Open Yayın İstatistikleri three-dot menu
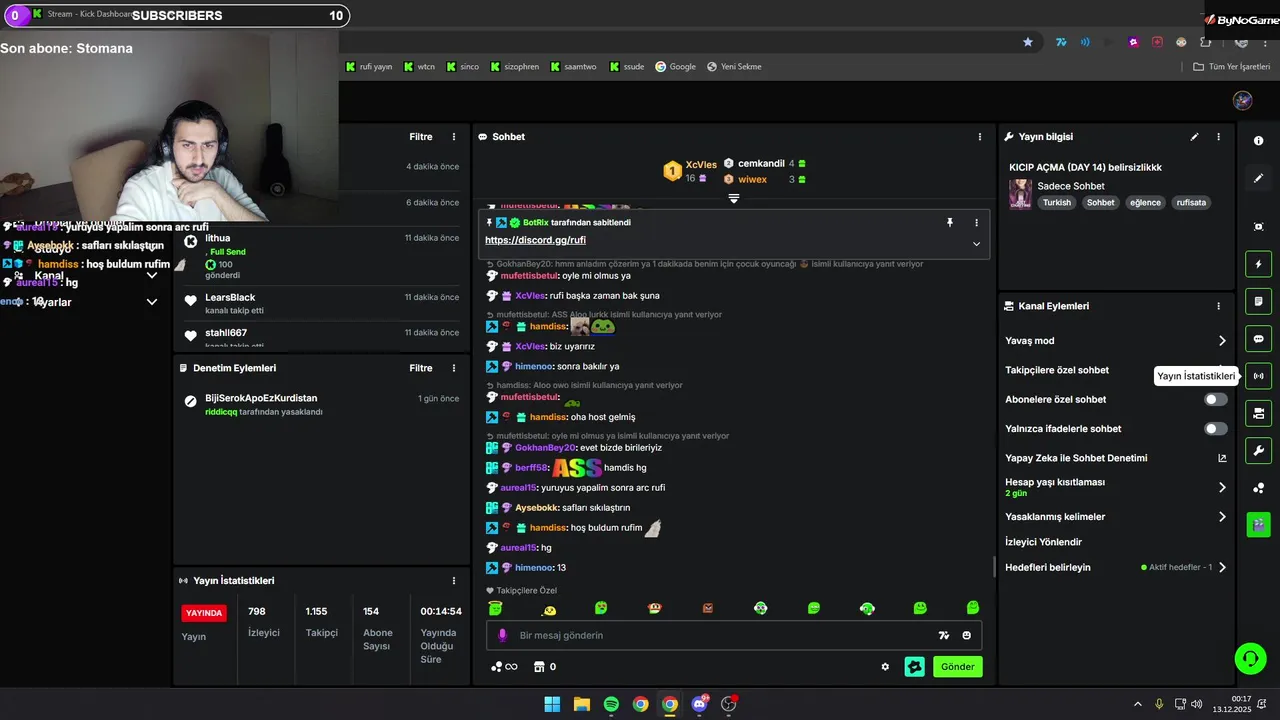This screenshot has width=1280, height=720. pos(454,581)
